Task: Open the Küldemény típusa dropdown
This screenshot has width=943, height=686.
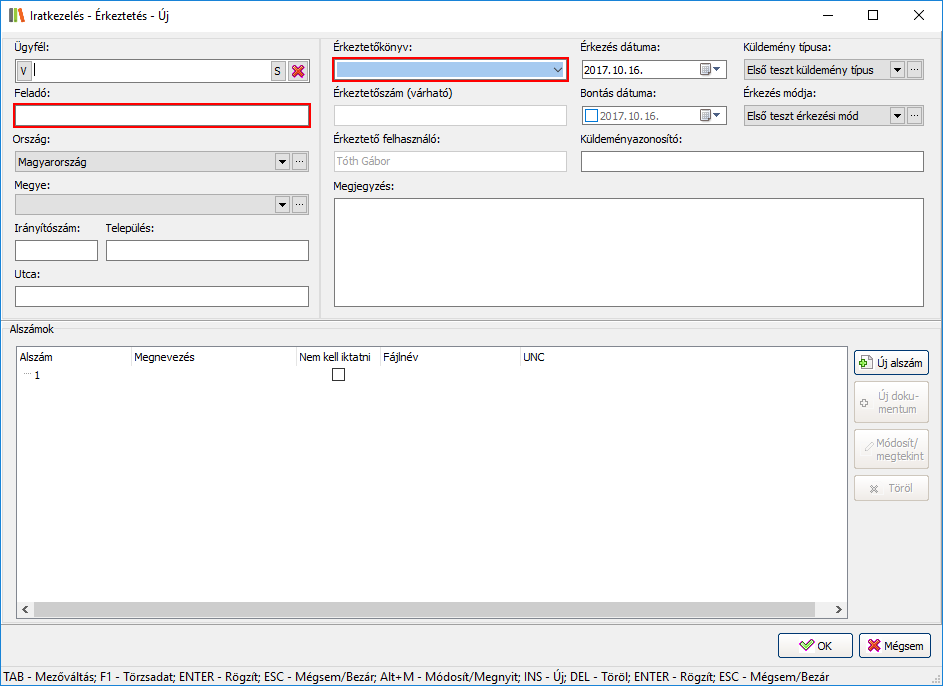Action: point(897,70)
